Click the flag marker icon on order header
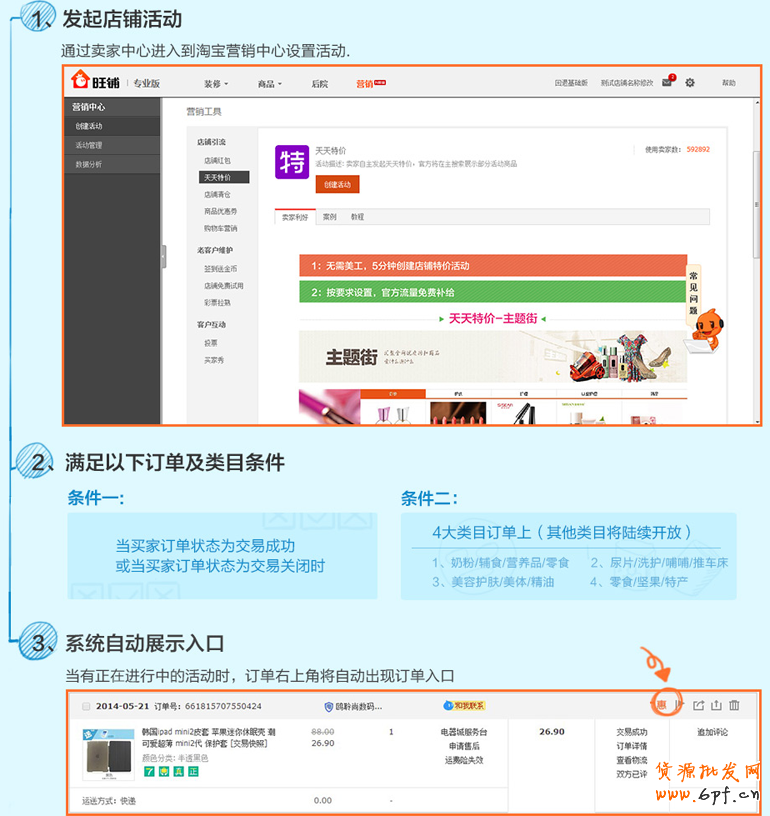Viewport: 770px width, 816px height. 679,705
